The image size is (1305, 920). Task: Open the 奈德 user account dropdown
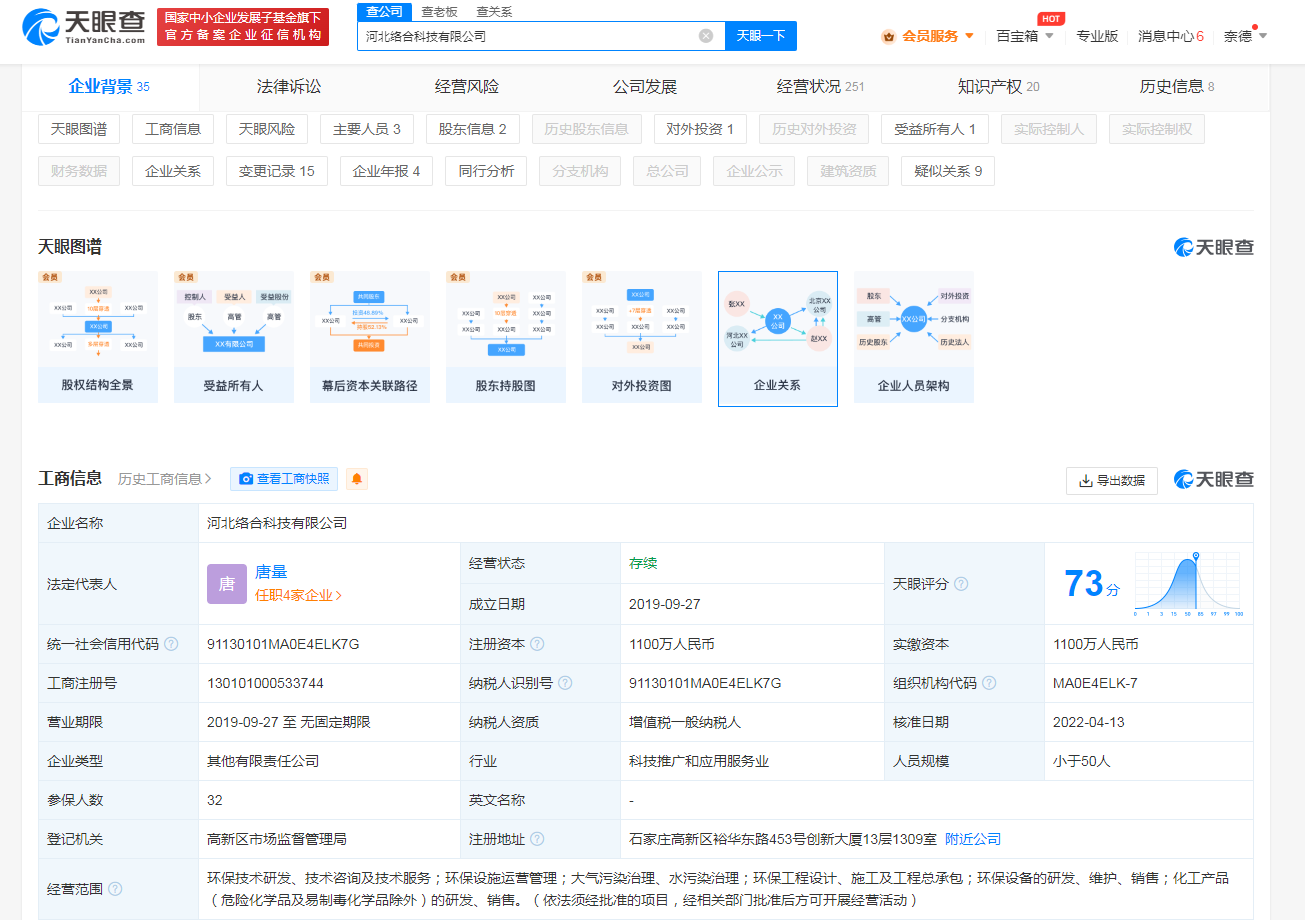[x=1245, y=36]
